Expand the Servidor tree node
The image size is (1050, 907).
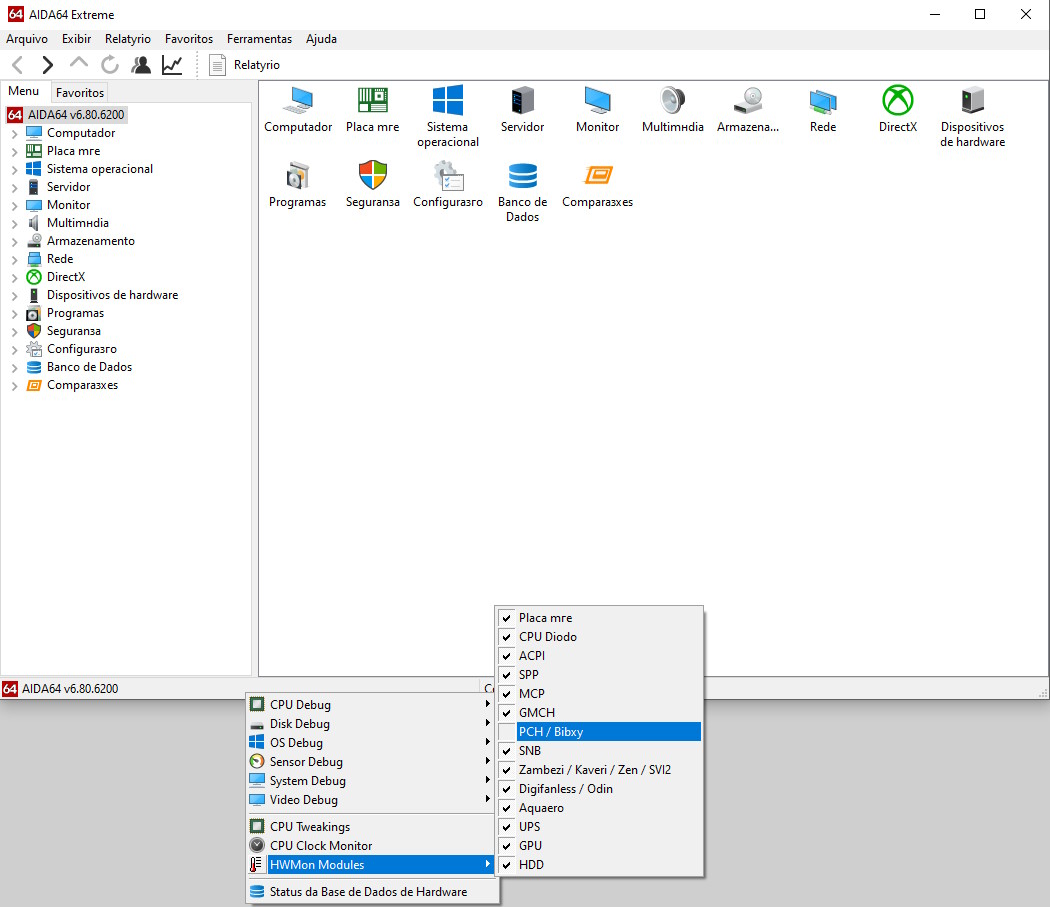14,188
